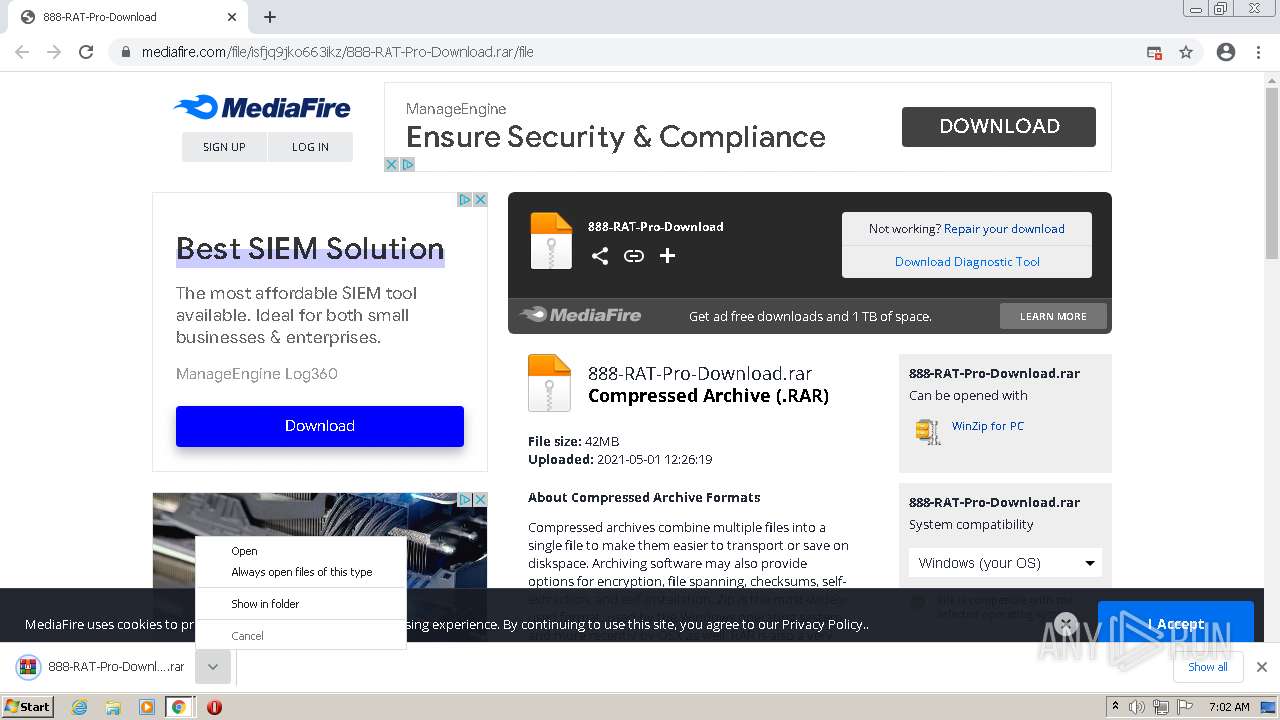
Task: Click archive icon beside Compressed Archive heading
Action: (x=549, y=383)
